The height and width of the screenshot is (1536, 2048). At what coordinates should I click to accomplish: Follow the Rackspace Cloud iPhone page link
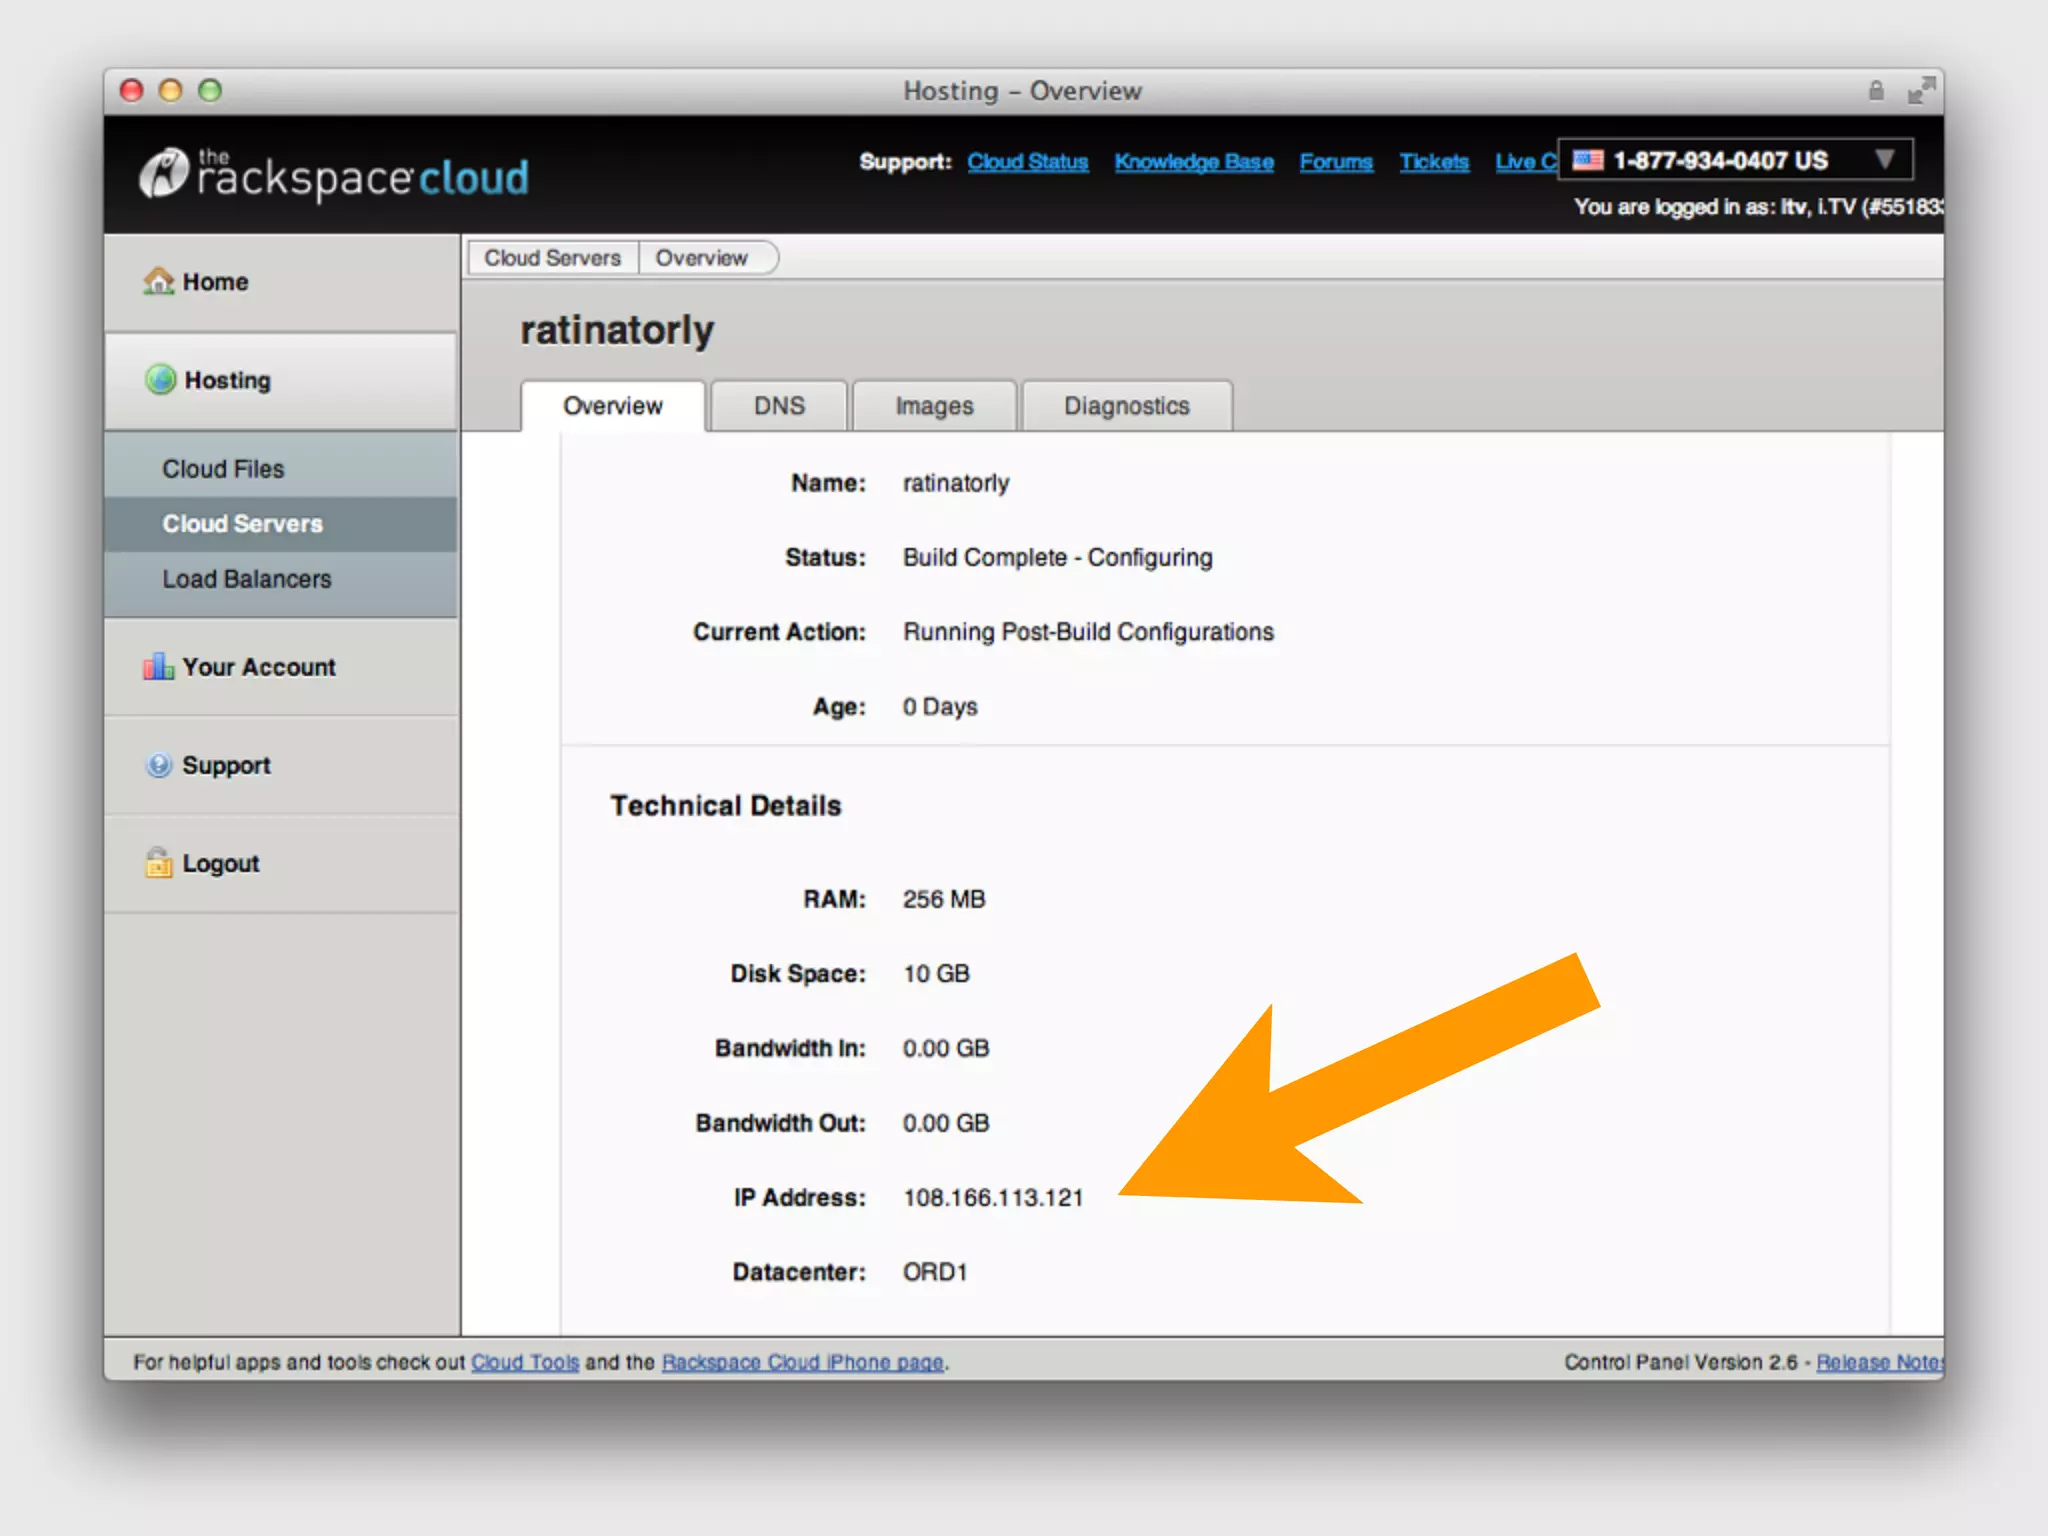tap(802, 1362)
